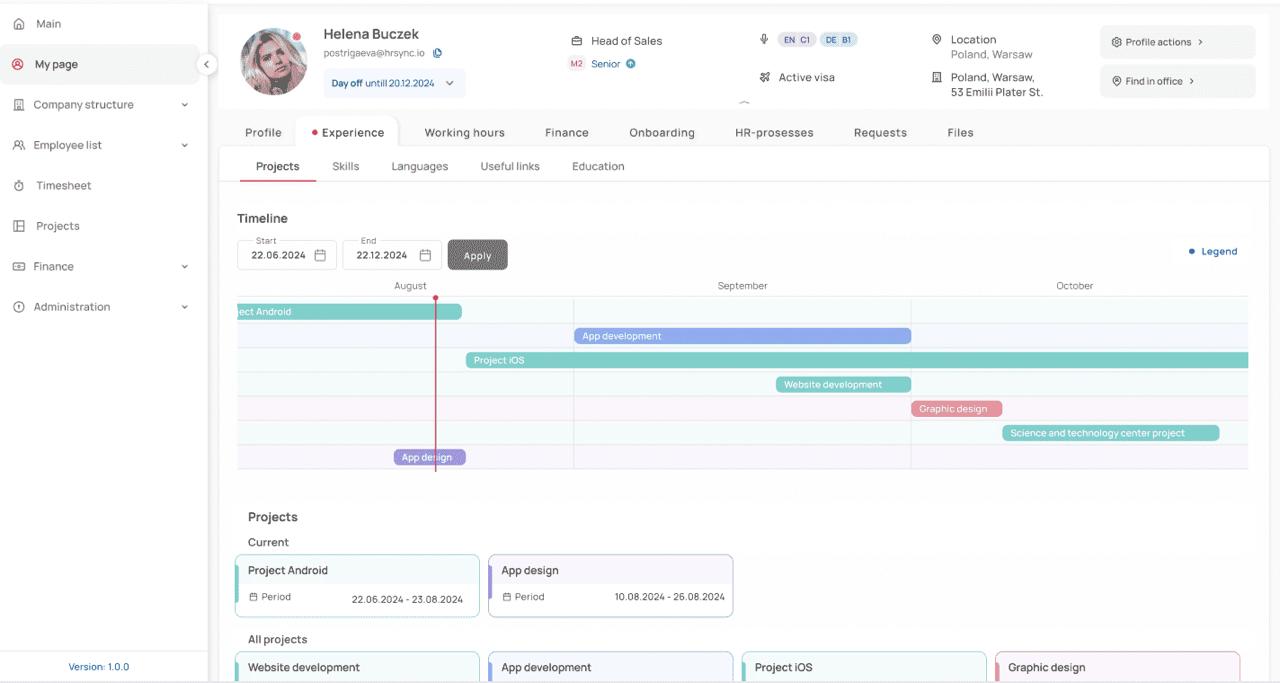Open the Skills sub-tab
Viewport: 1280px width, 683px height.
(x=345, y=166)
